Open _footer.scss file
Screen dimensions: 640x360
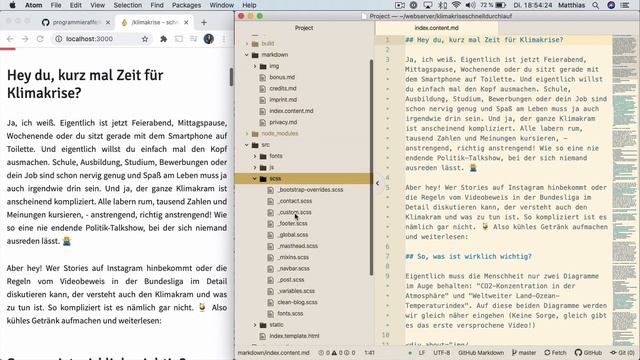point(293,223)
